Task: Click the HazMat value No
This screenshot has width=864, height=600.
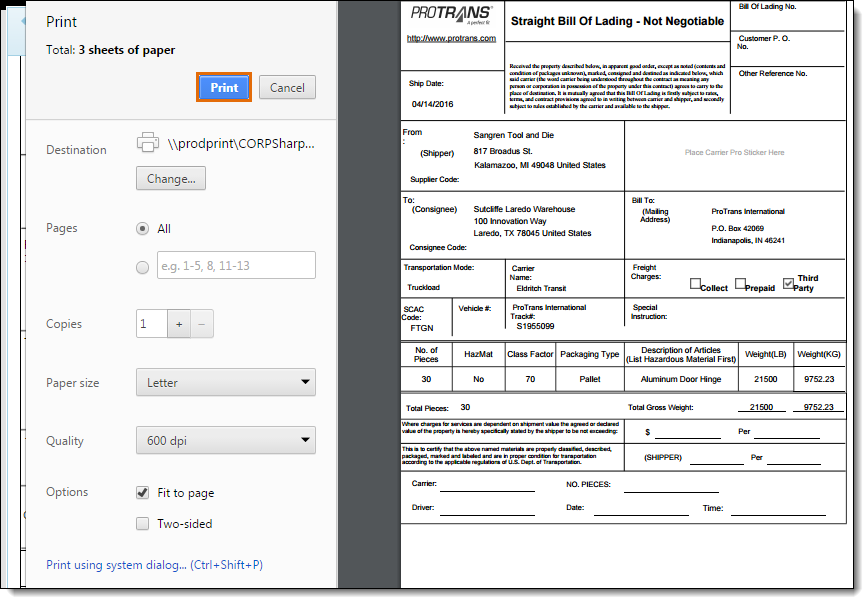Action: [478, 379]
